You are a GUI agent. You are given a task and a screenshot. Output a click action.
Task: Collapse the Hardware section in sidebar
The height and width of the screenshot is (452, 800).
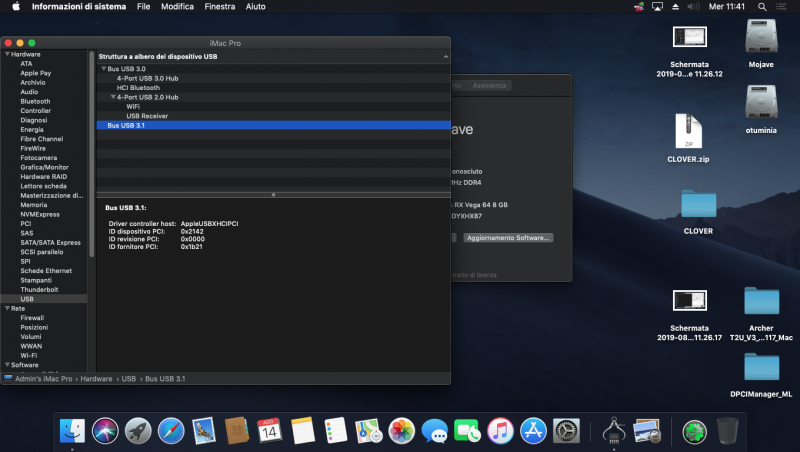coord(6,54)
